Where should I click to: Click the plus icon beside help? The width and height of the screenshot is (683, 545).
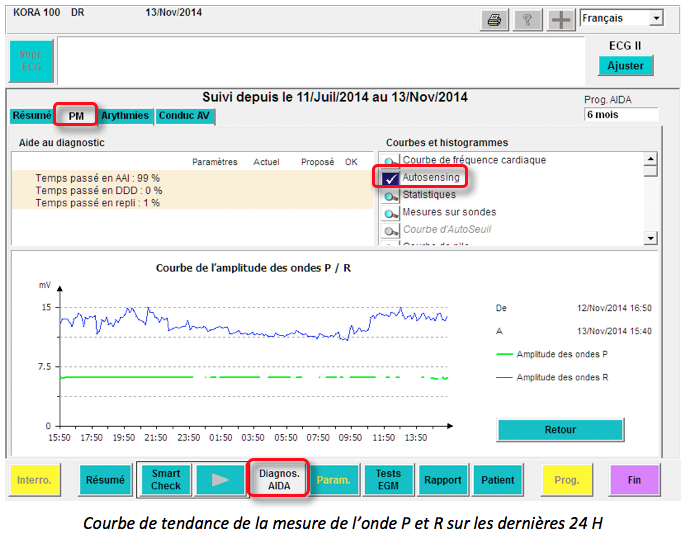pyautogui.click(x=561, y=20)
